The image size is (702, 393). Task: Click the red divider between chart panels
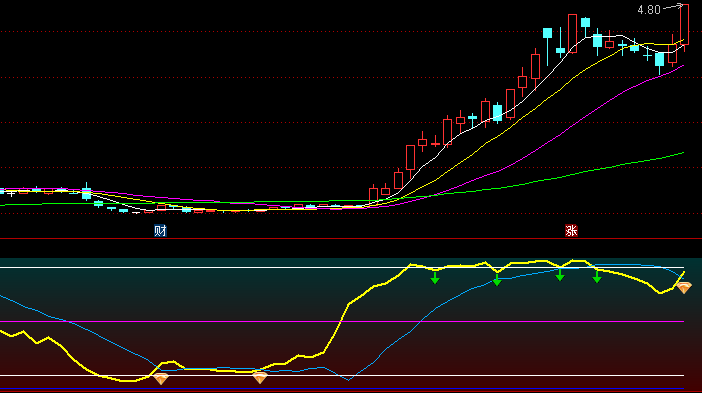coord(351,239)
